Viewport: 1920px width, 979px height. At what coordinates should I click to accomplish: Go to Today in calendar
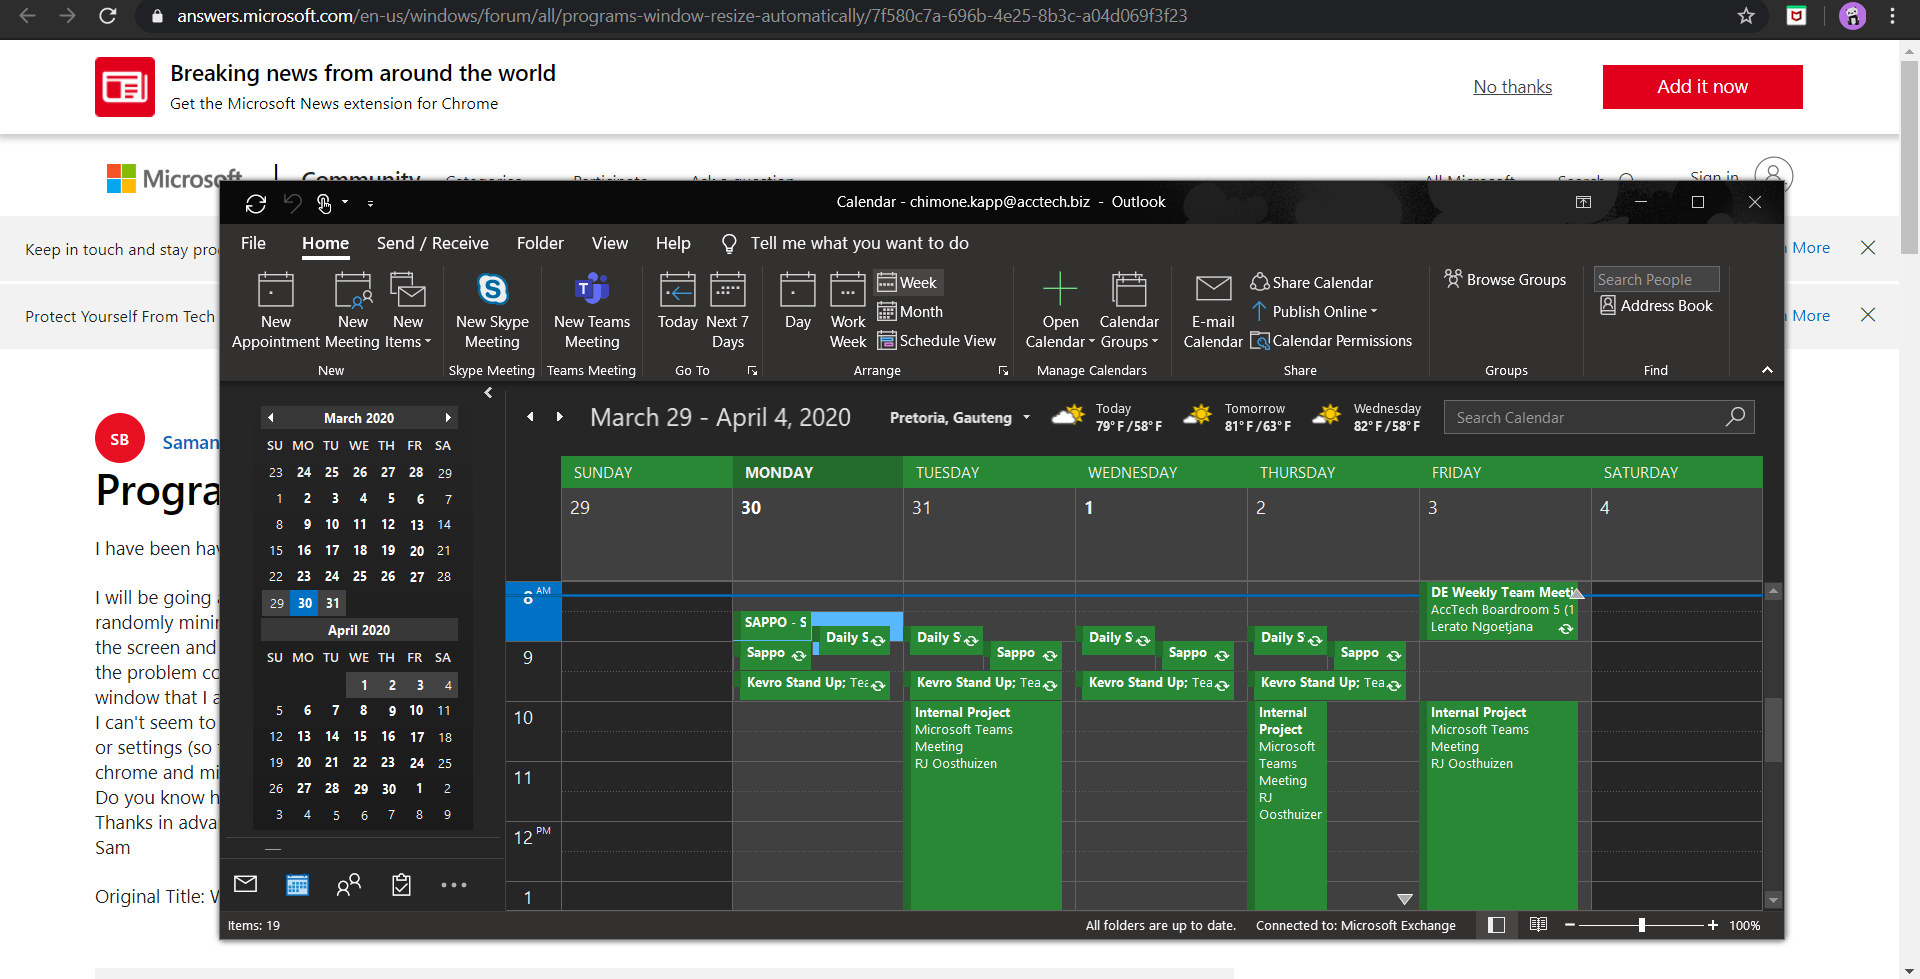[x=677, y=301]
